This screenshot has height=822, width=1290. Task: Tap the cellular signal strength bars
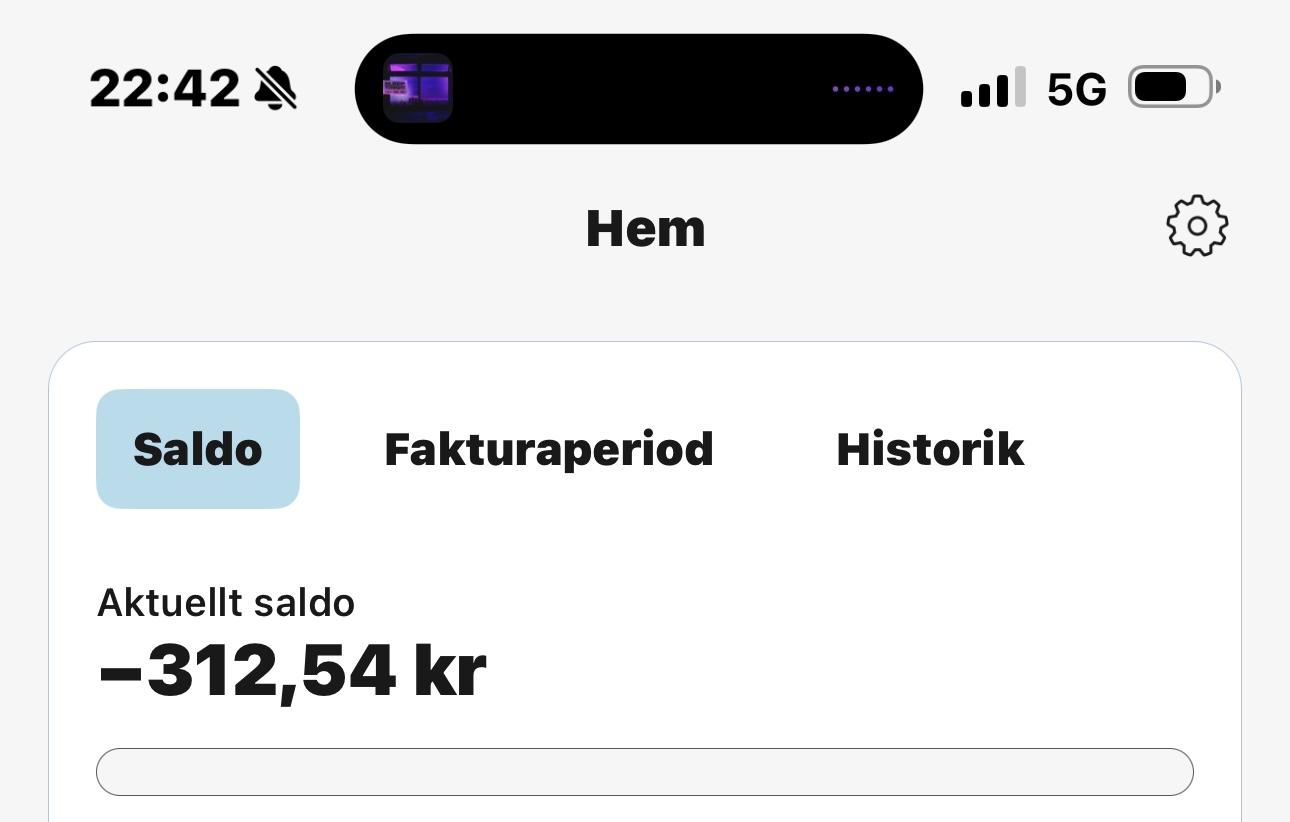993,88
